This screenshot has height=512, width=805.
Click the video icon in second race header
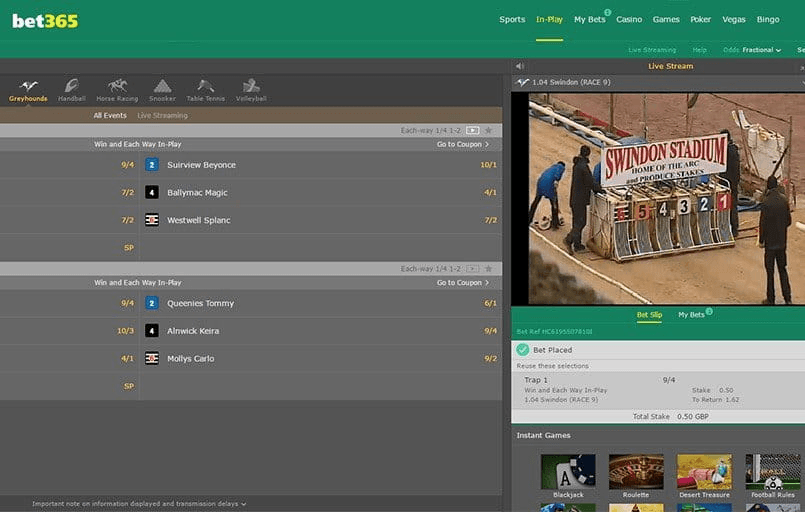click(x=472, y=269)
